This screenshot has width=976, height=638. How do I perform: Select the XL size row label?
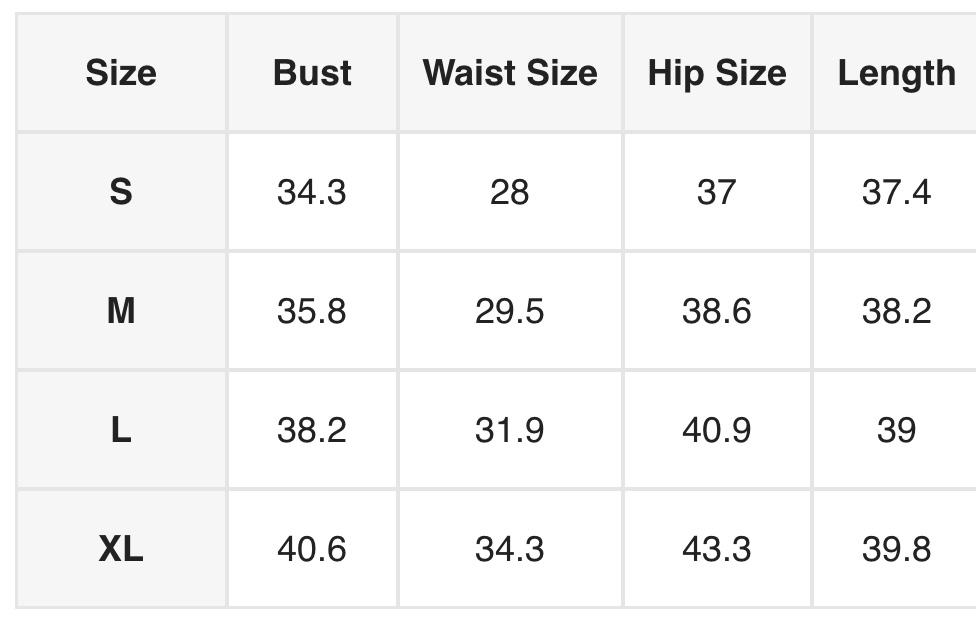[121, 549]
